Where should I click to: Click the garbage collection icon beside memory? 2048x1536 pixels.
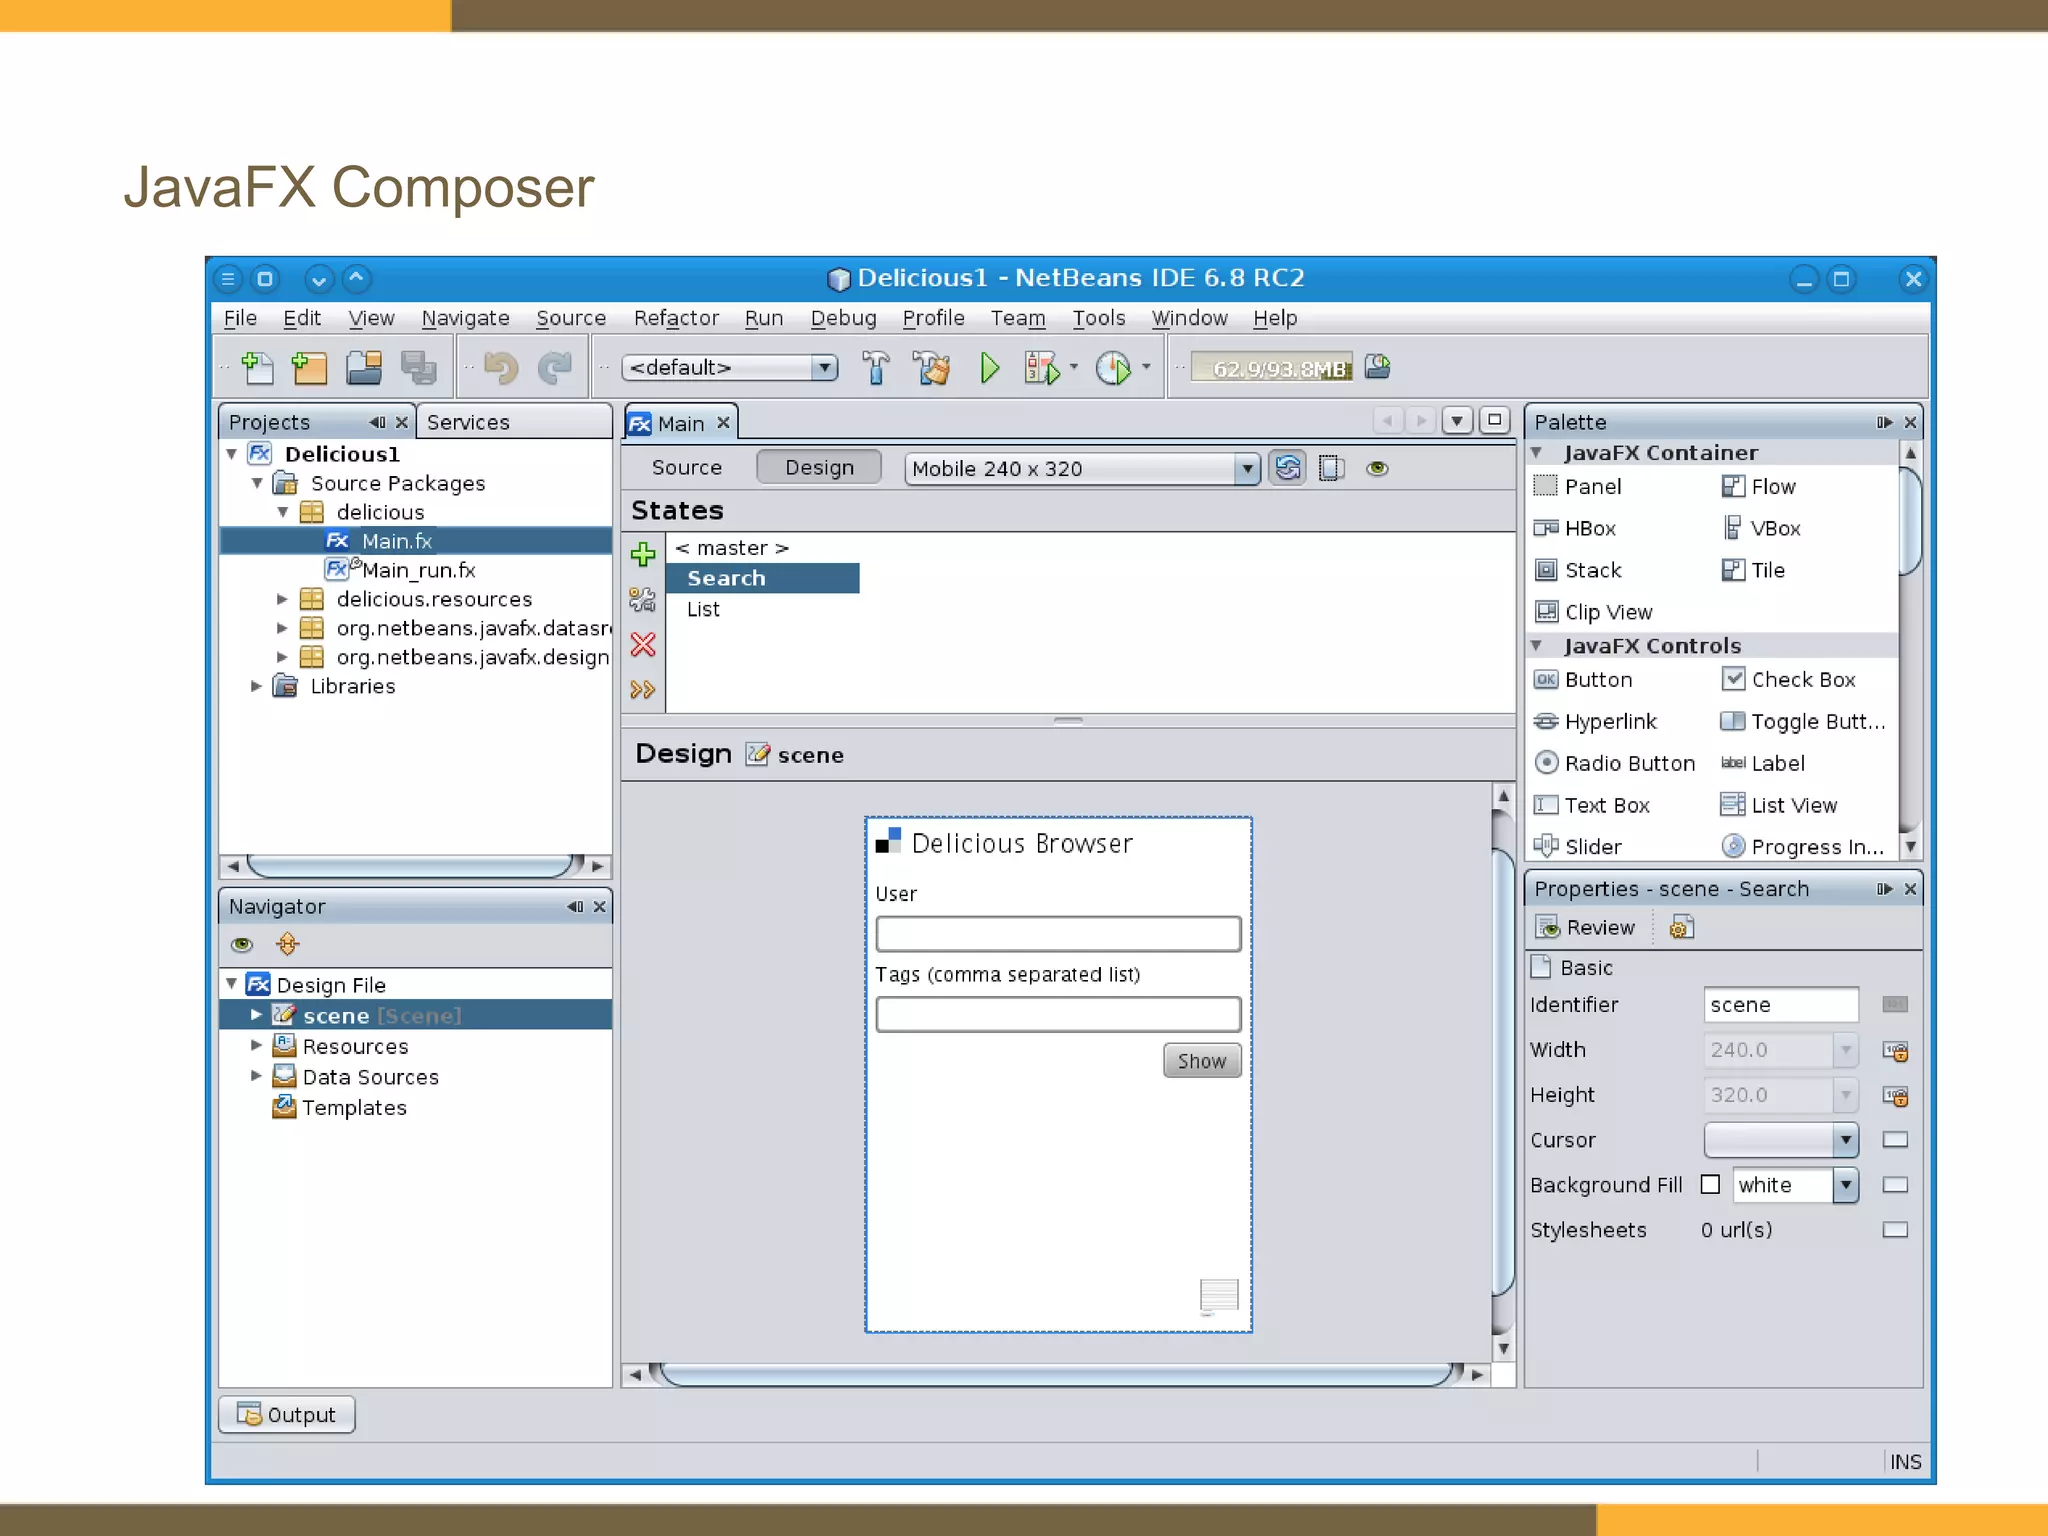click(x=1378, y=366)
